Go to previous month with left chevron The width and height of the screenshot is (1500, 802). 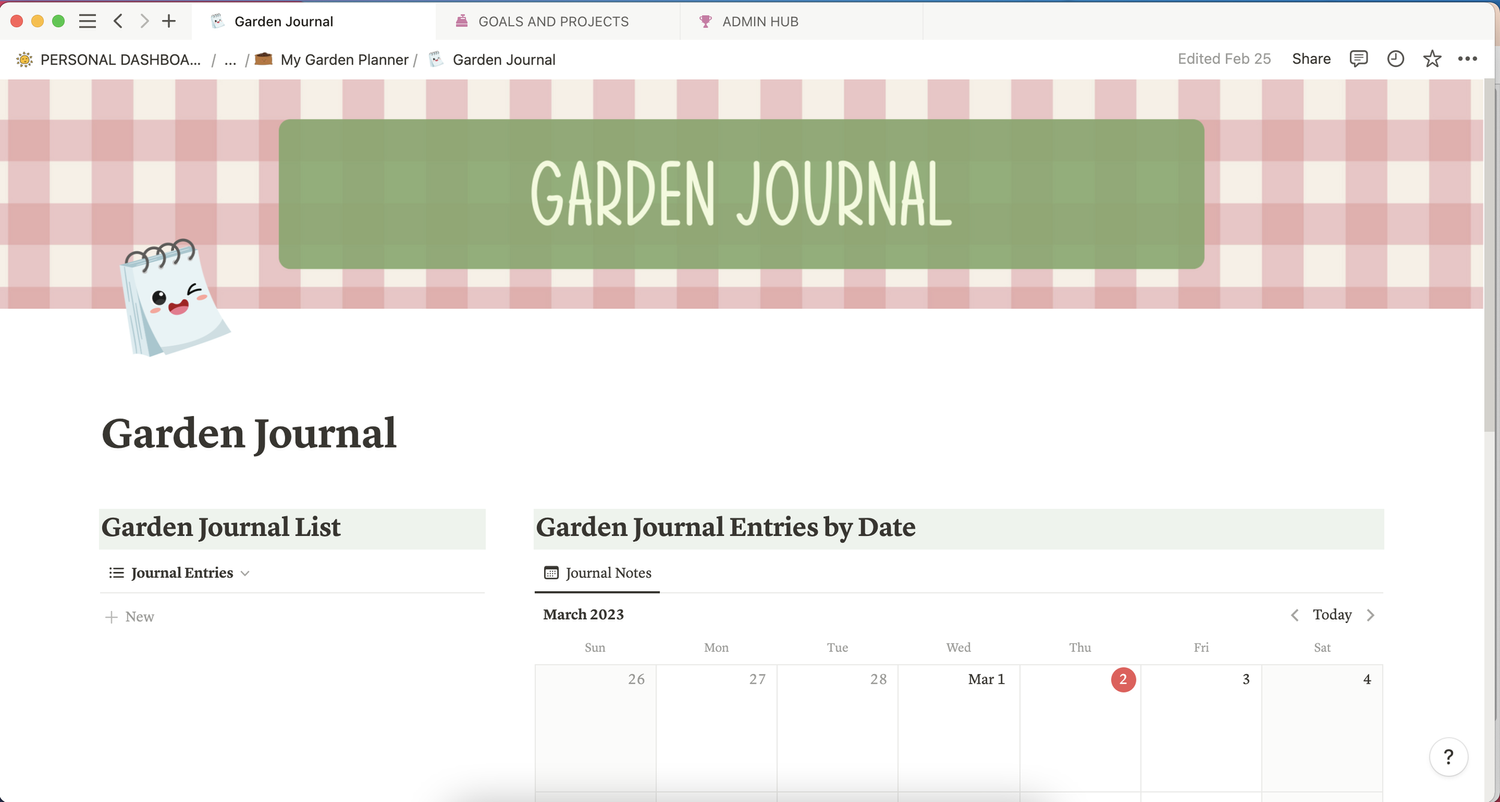point(1294,614)
